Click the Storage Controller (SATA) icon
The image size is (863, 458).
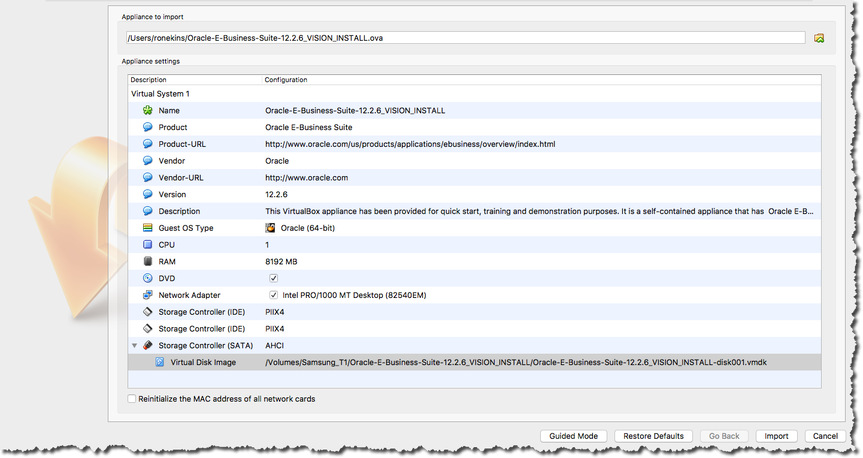[148, 345]
